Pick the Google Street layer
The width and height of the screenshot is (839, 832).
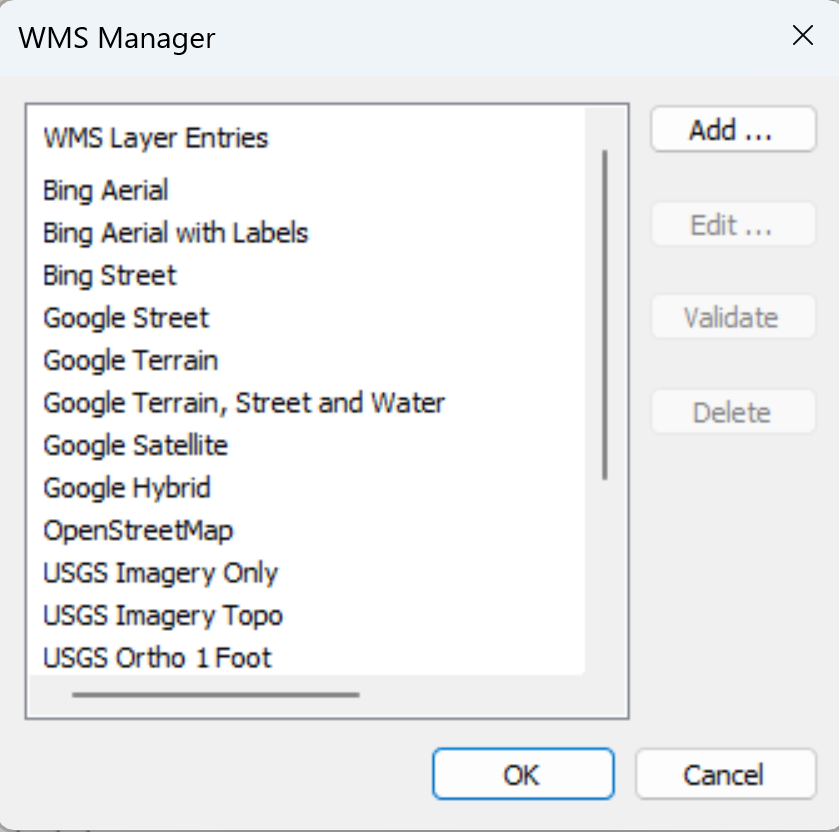tap(126, 318)
